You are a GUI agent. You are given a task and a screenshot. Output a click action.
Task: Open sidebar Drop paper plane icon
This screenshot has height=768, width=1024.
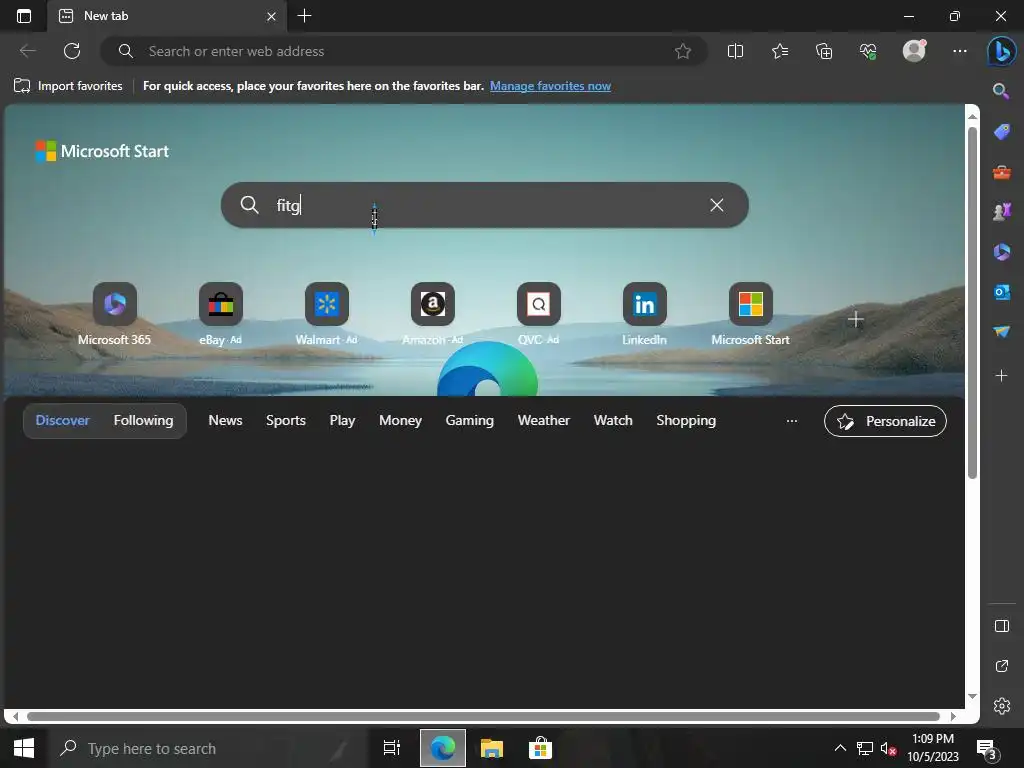pos(1002,332)
